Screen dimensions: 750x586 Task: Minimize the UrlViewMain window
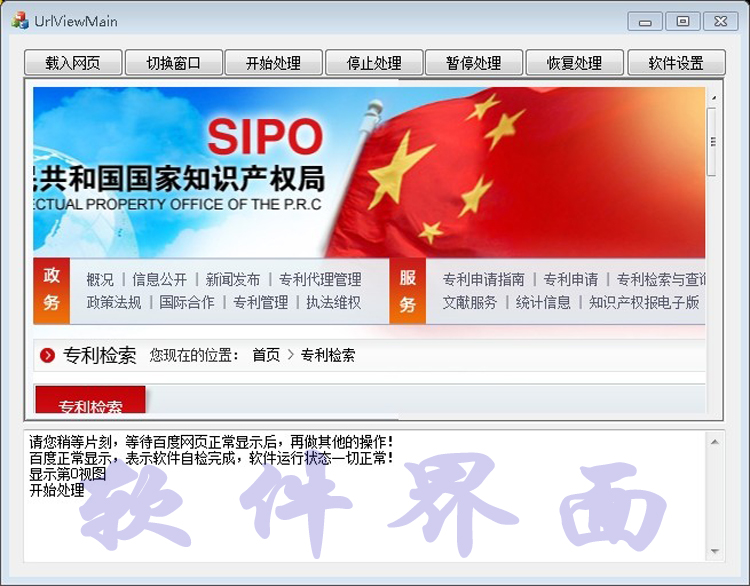[x=645, y=22]
